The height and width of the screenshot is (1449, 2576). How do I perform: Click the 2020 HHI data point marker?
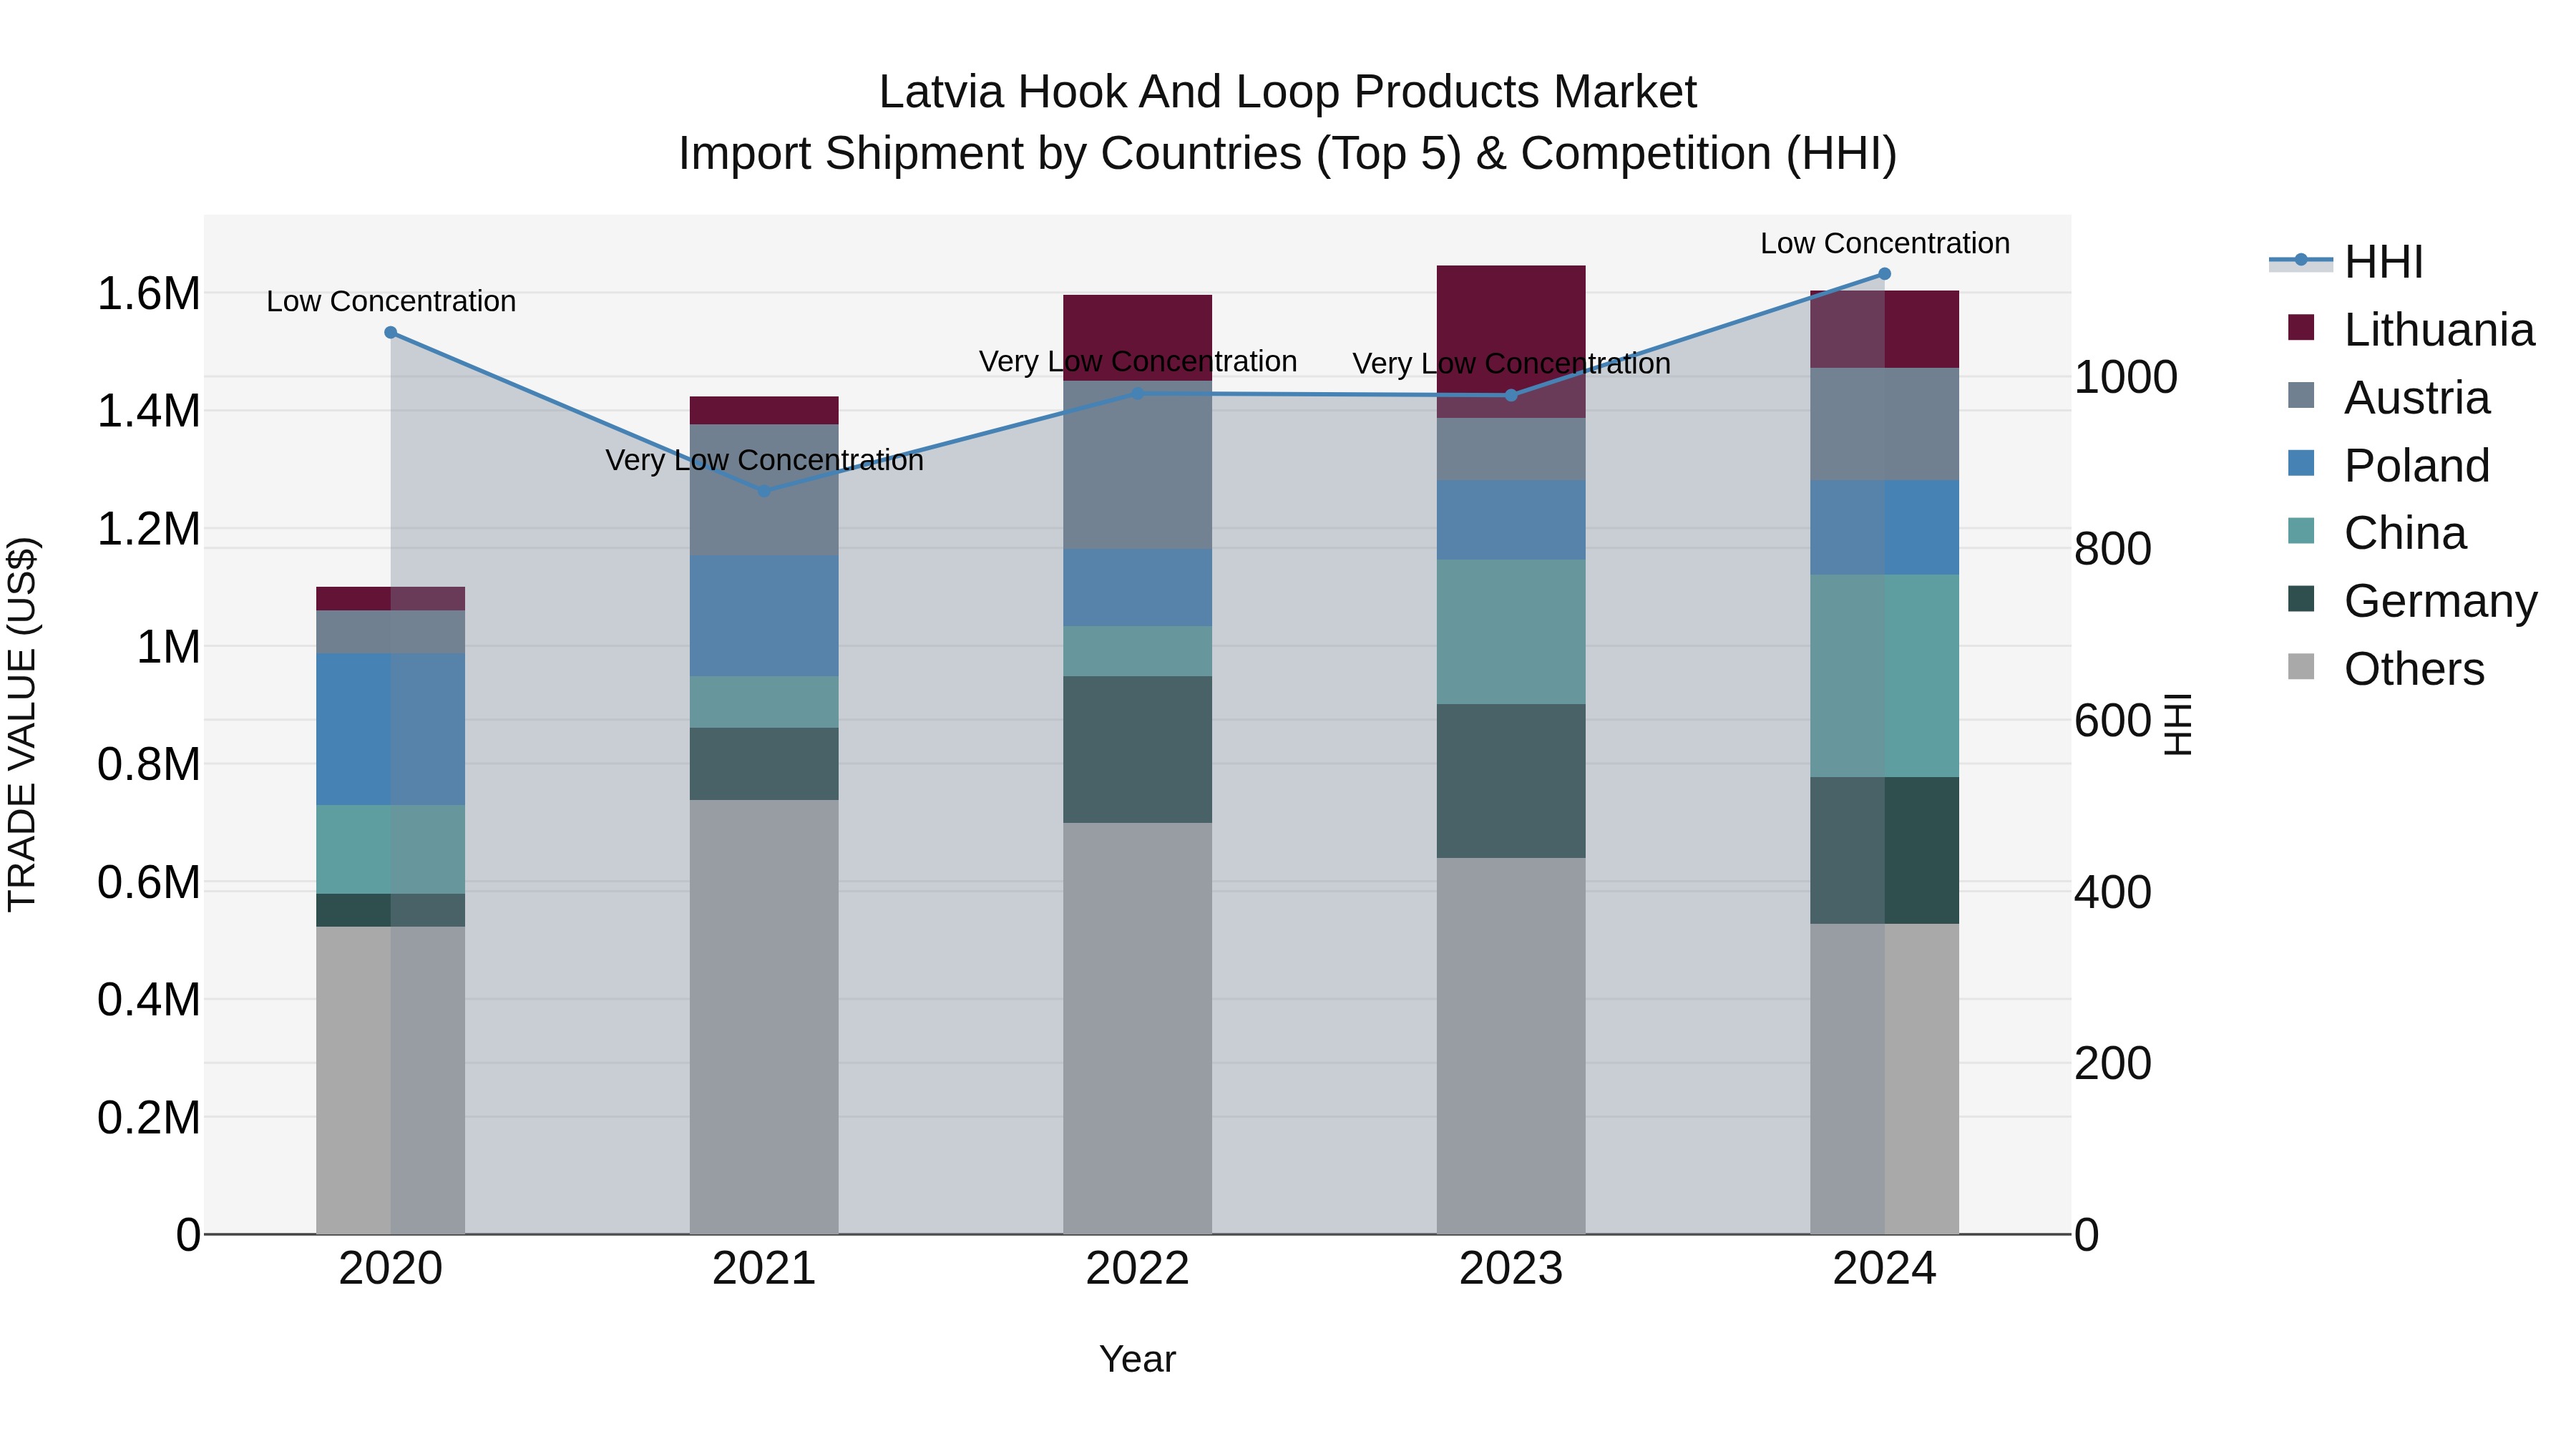(391, 333)
